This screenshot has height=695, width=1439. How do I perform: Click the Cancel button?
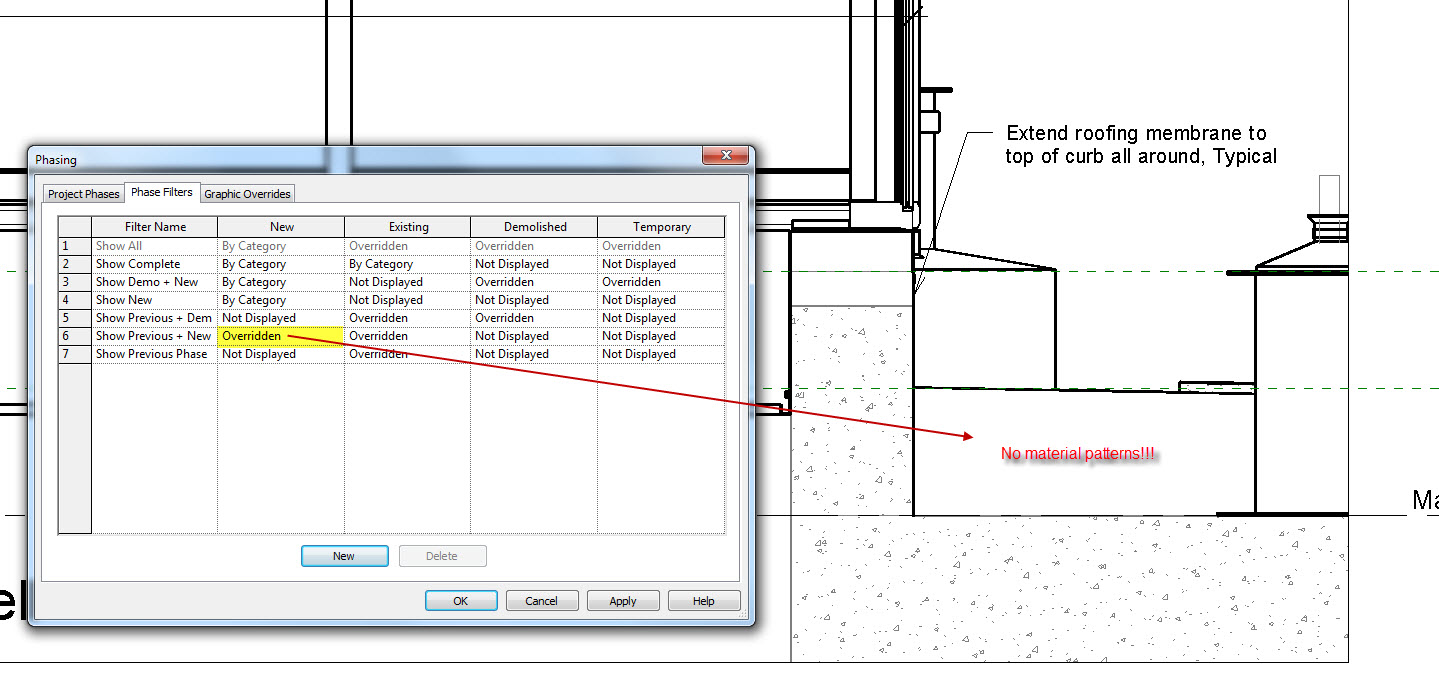click(x=541, y=601)
